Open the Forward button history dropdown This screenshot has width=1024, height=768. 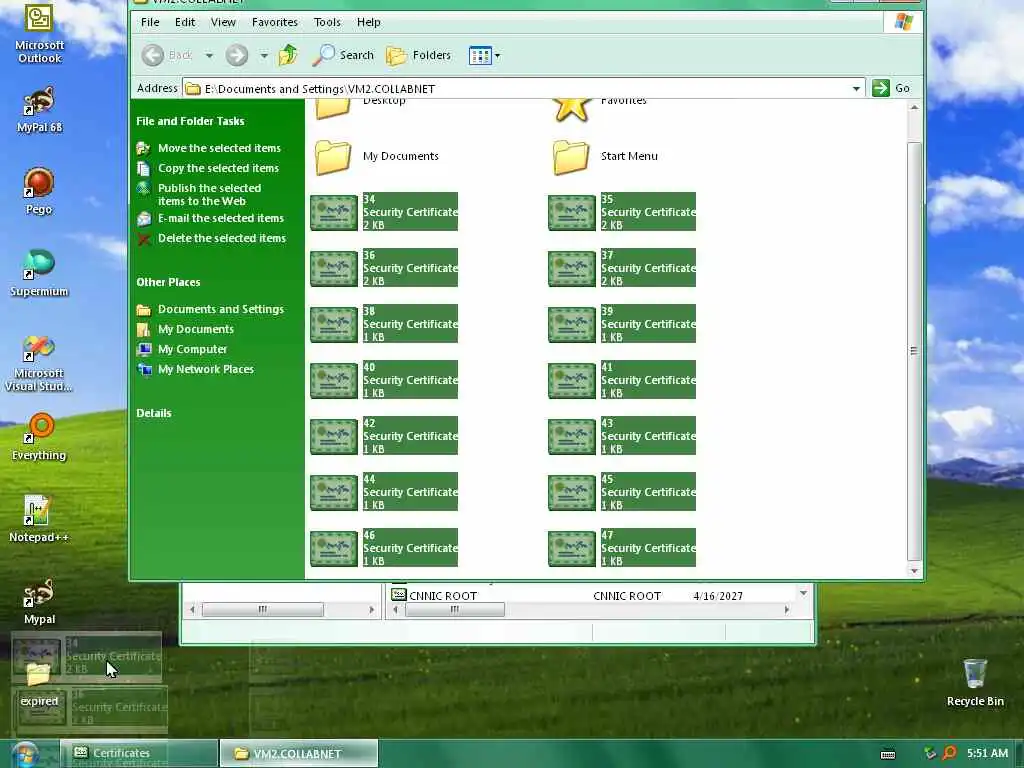tap(264, 56)
